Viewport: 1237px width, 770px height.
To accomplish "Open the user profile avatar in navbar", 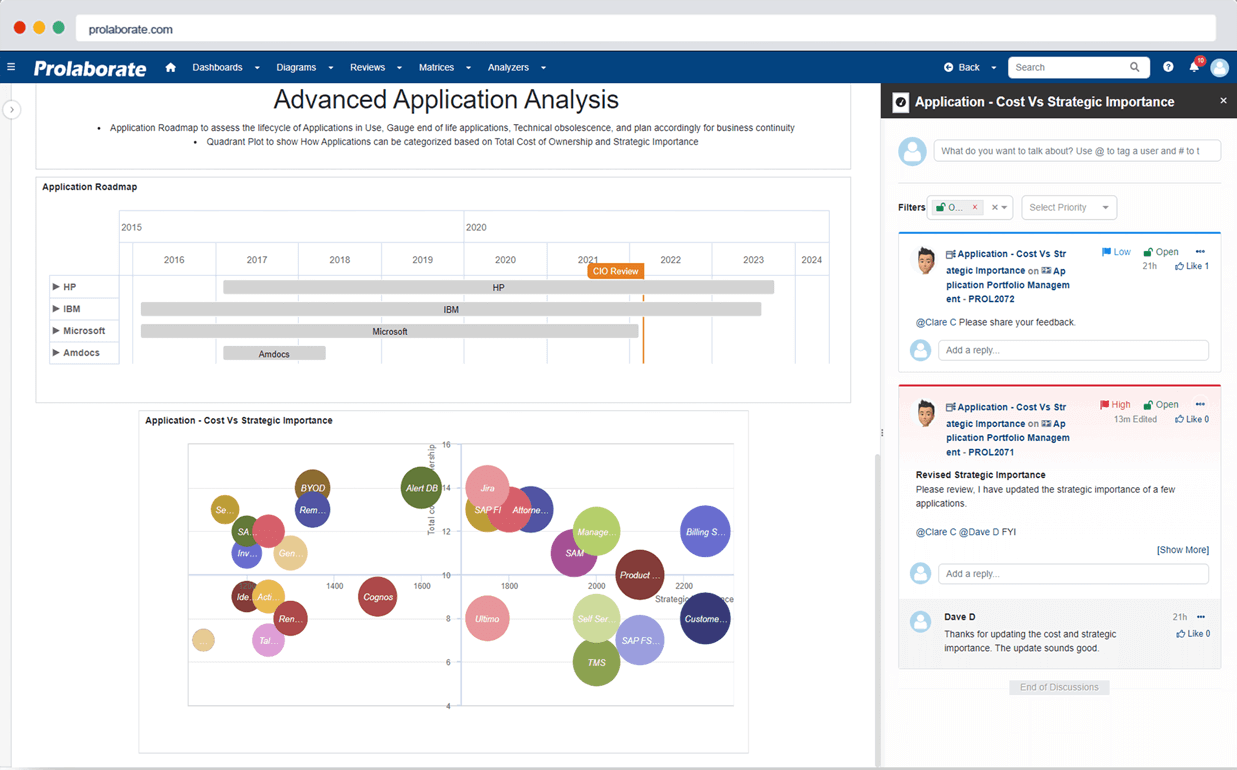I will click(x=1219, y=68).
